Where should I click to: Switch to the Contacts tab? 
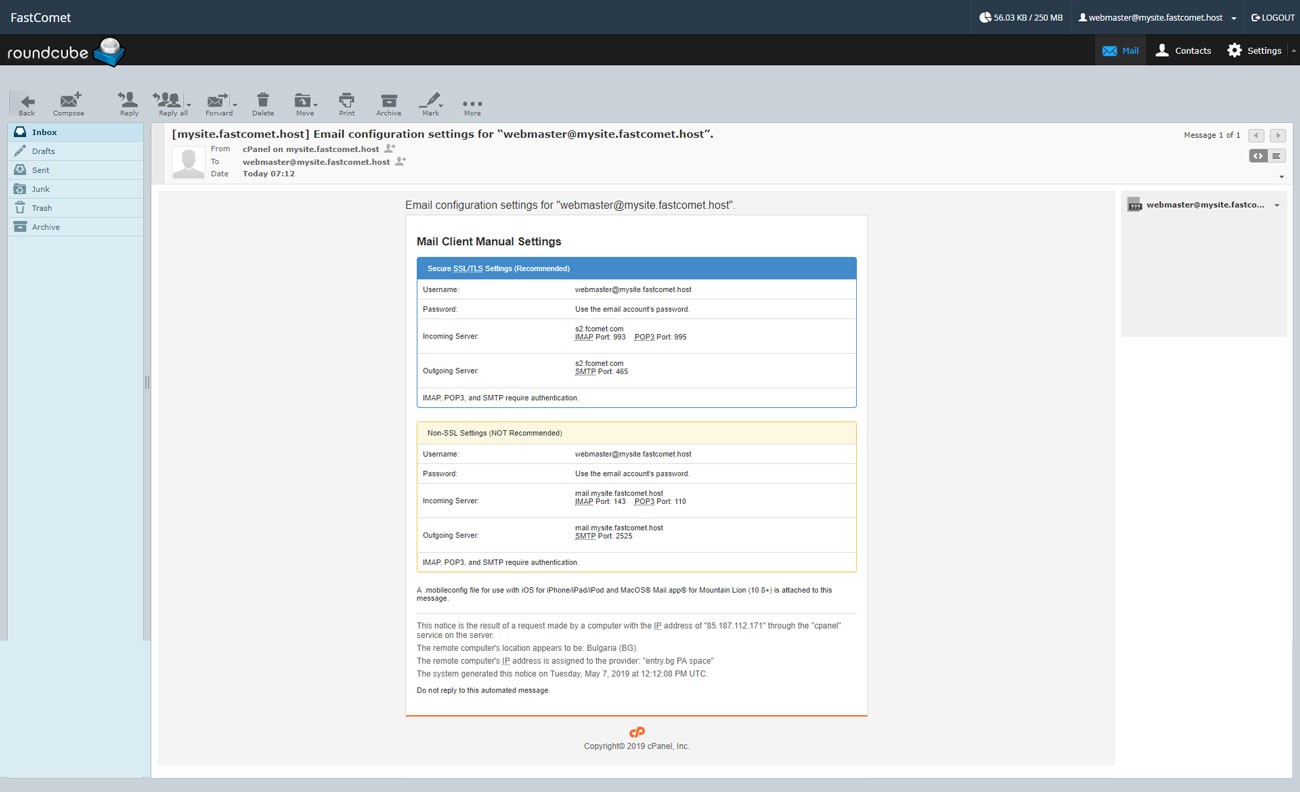1183,50
